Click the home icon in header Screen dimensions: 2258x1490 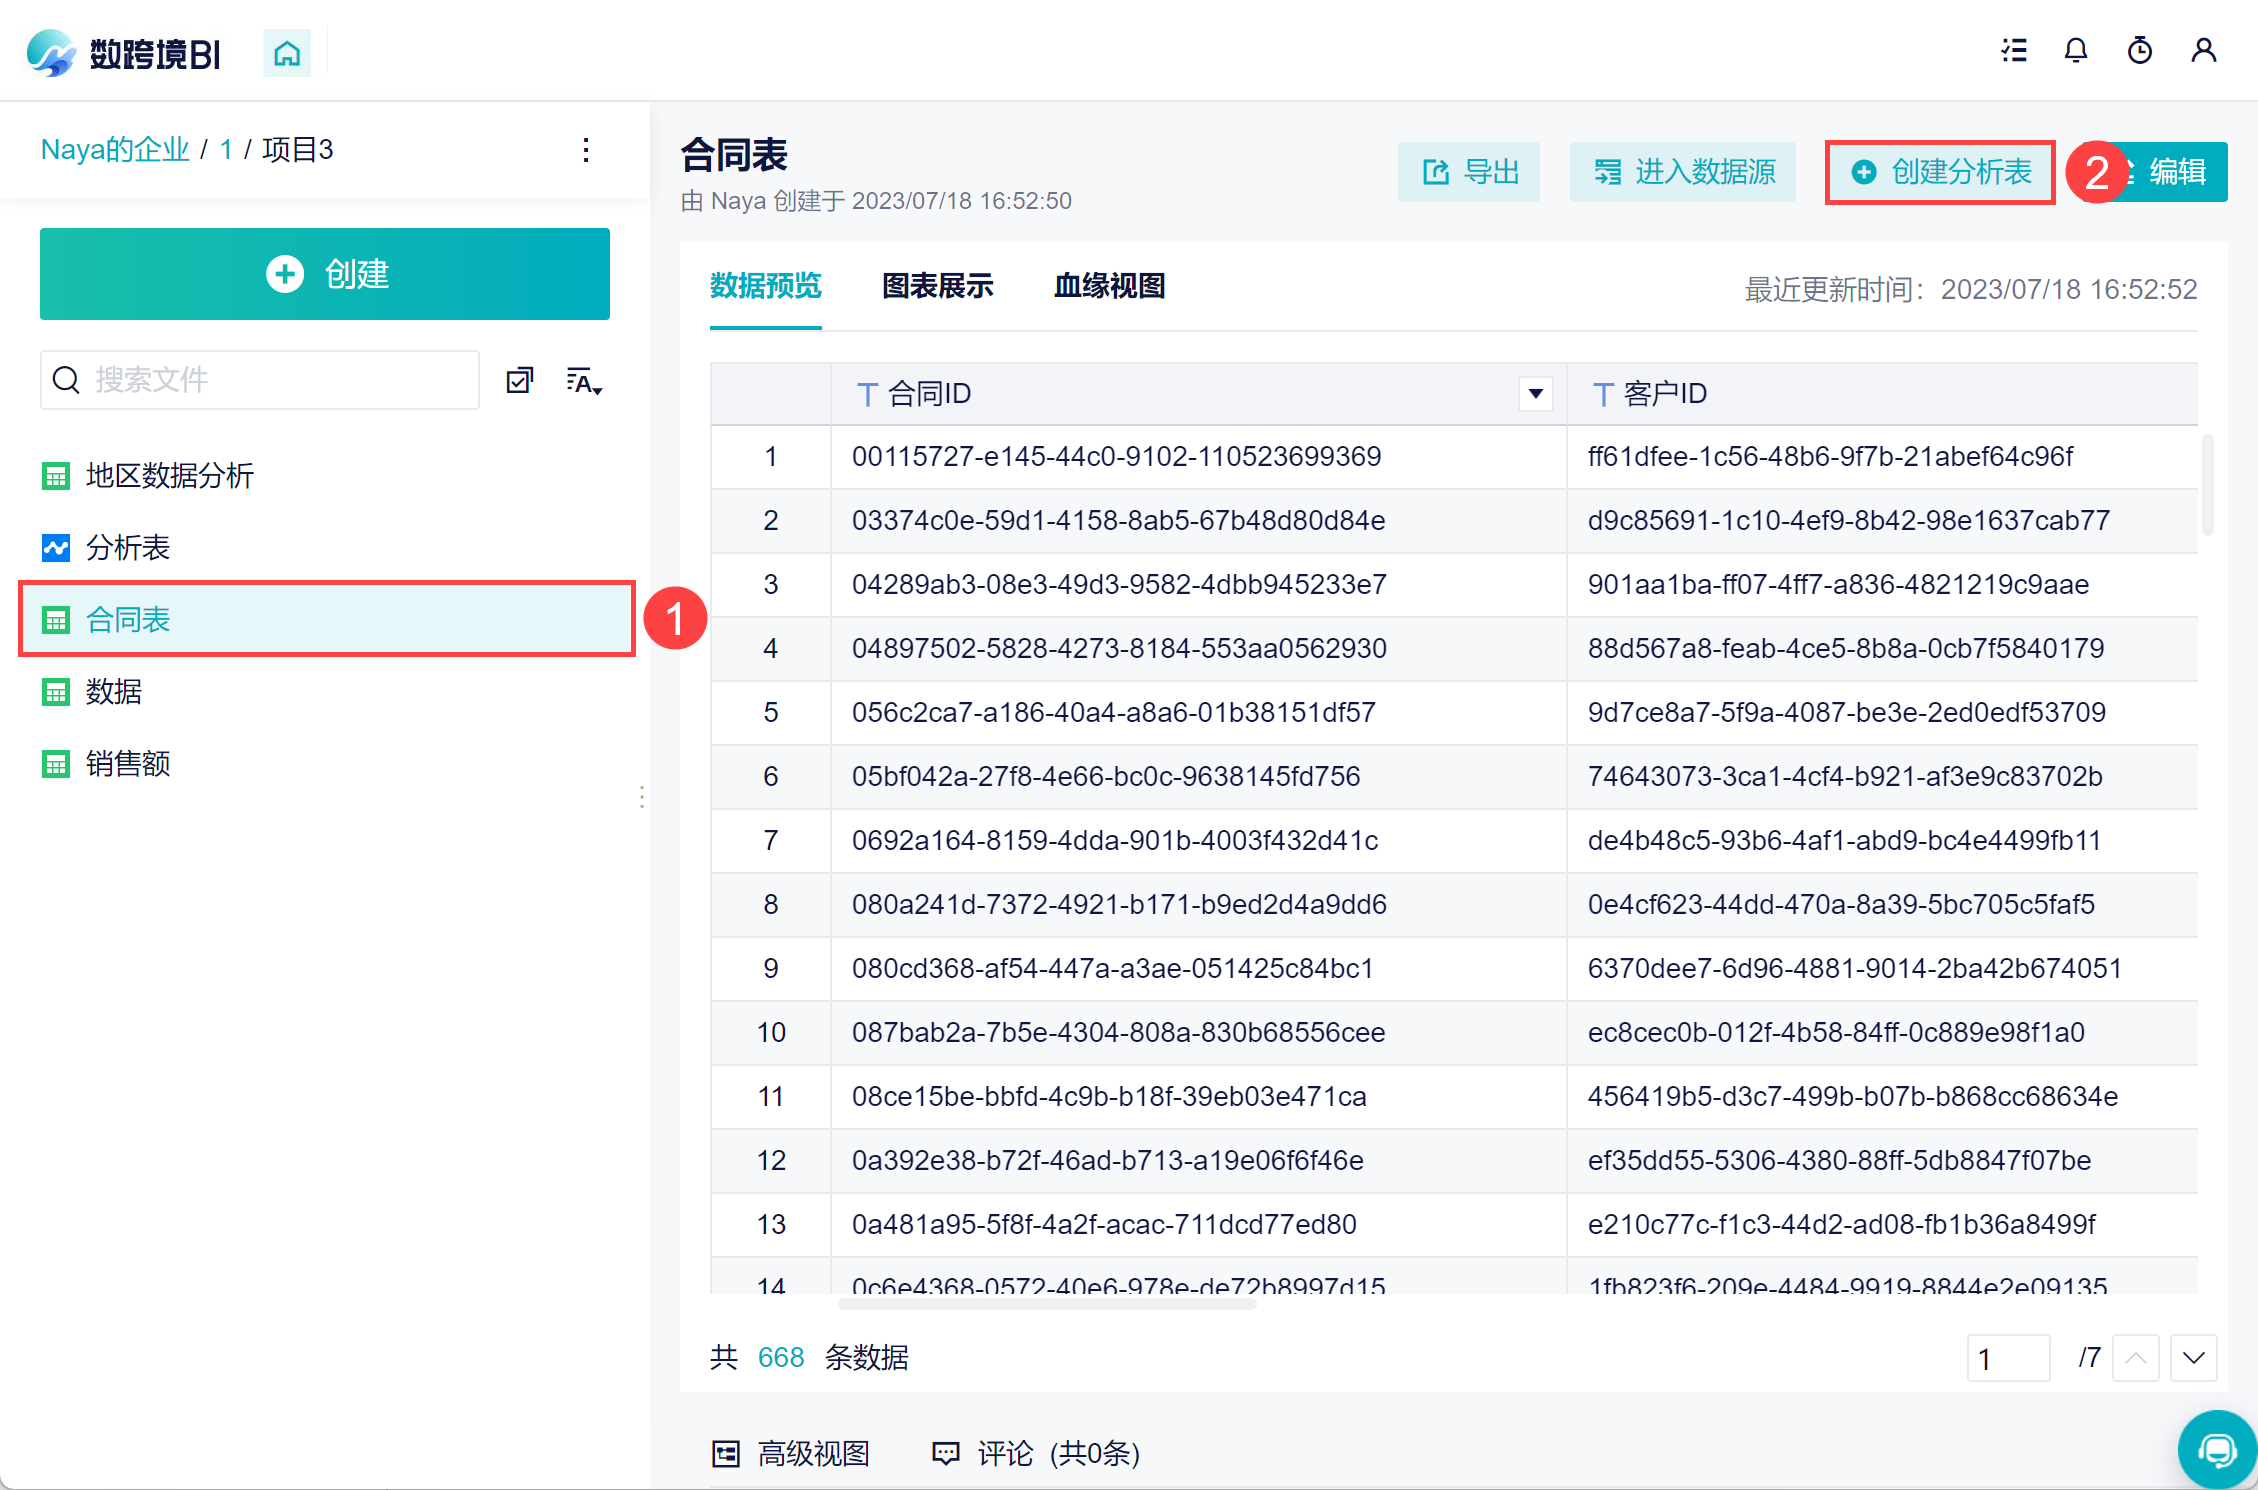(x=287, y=53)
